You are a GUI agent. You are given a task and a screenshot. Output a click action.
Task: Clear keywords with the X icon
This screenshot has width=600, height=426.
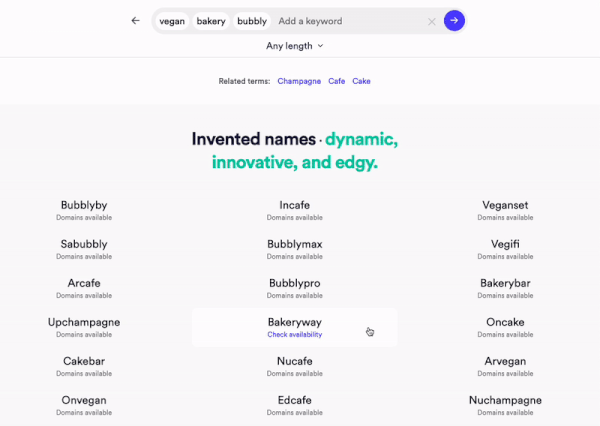click(x=432, y=22)
